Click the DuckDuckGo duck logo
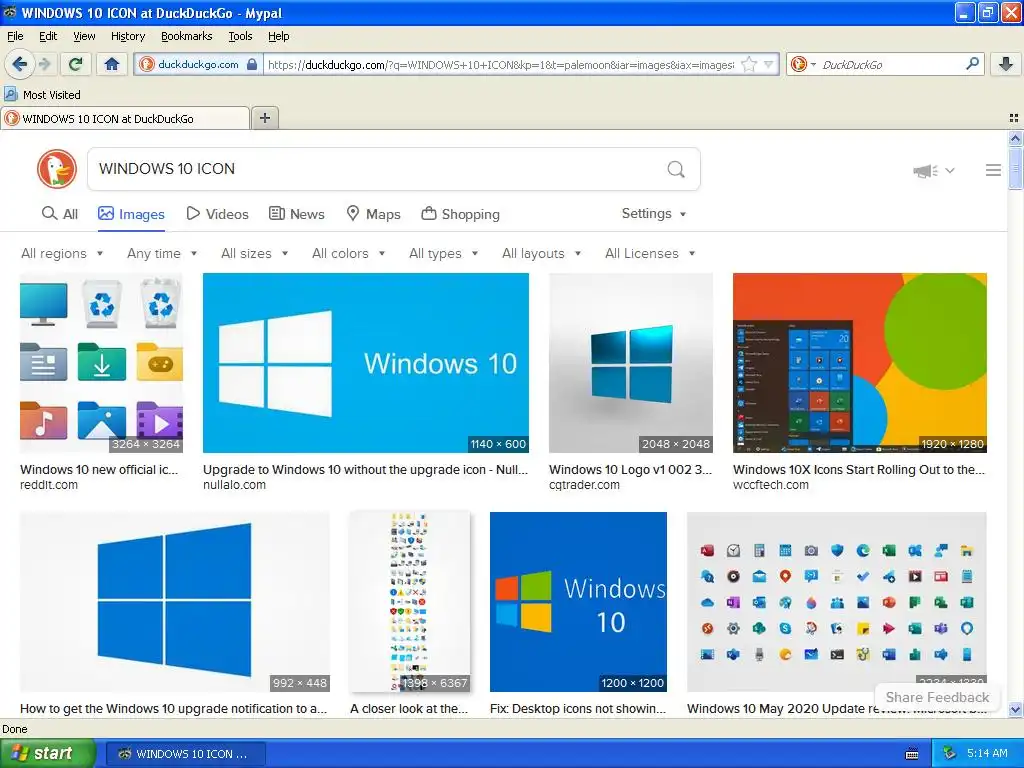This screenshot has width=1024, height=768. tap(57, 168)
